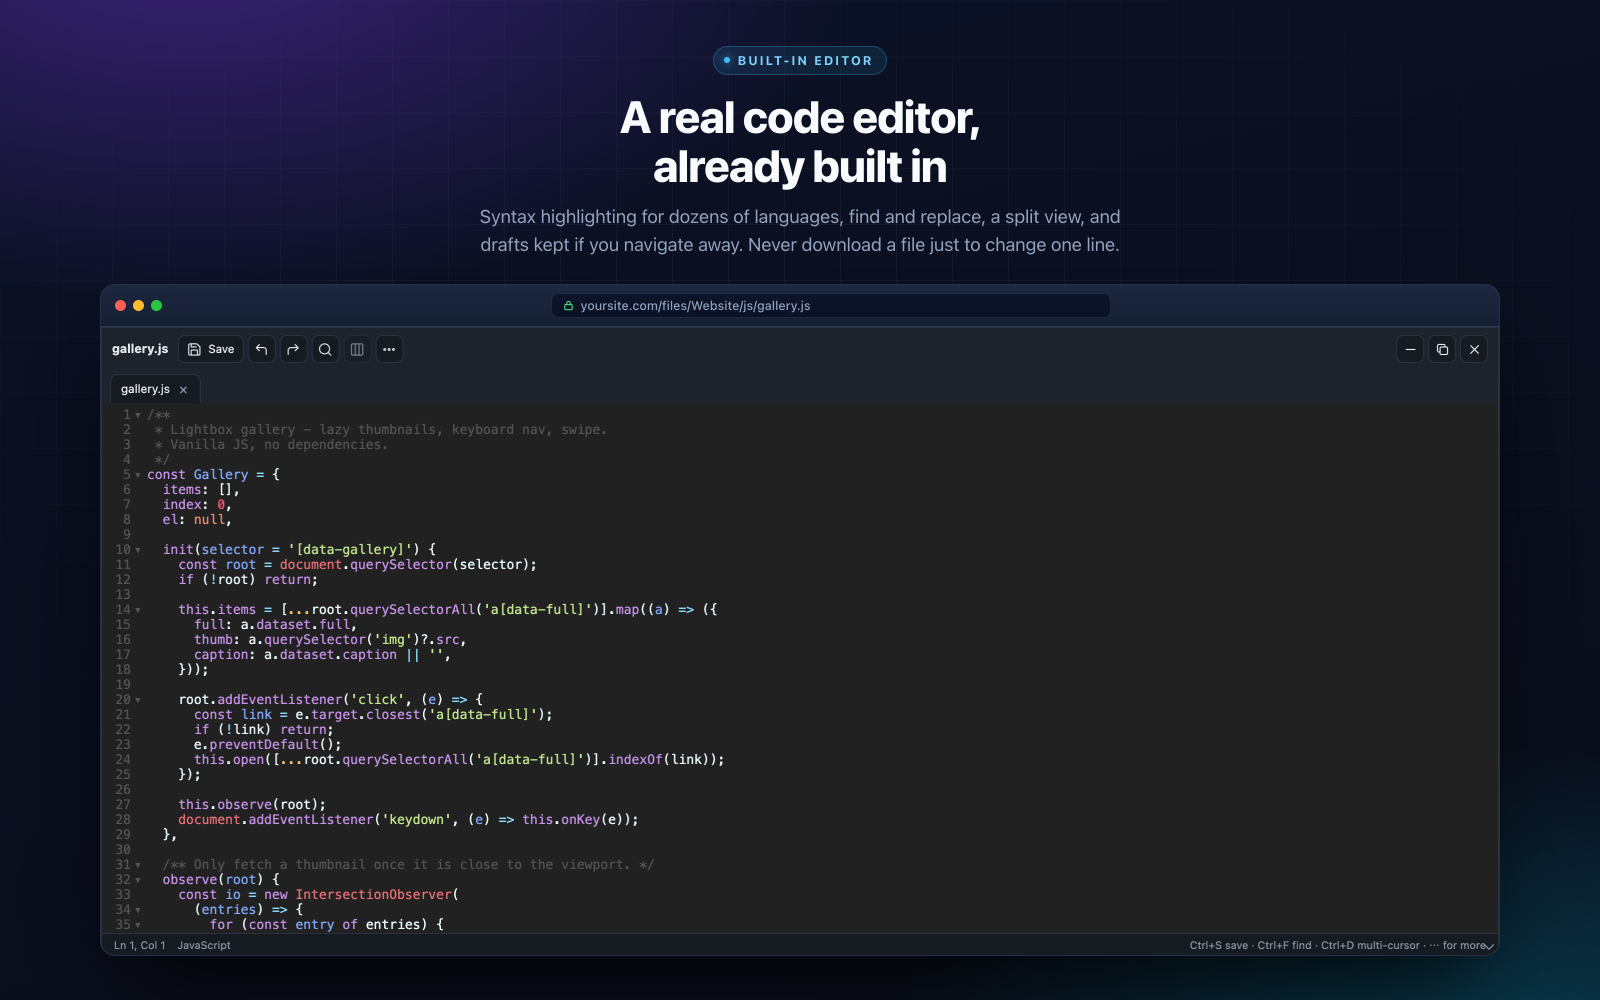
Task: Click the 'keydown' listener line 28
Action: coord(408,820)
